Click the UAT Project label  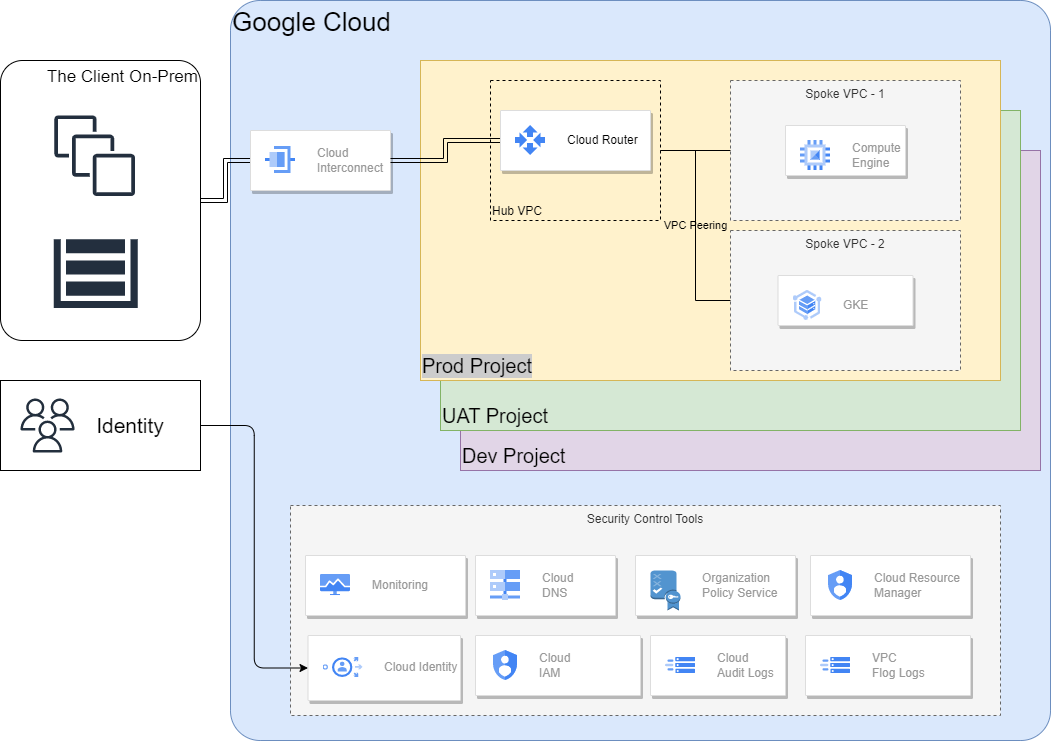(495, 416)
